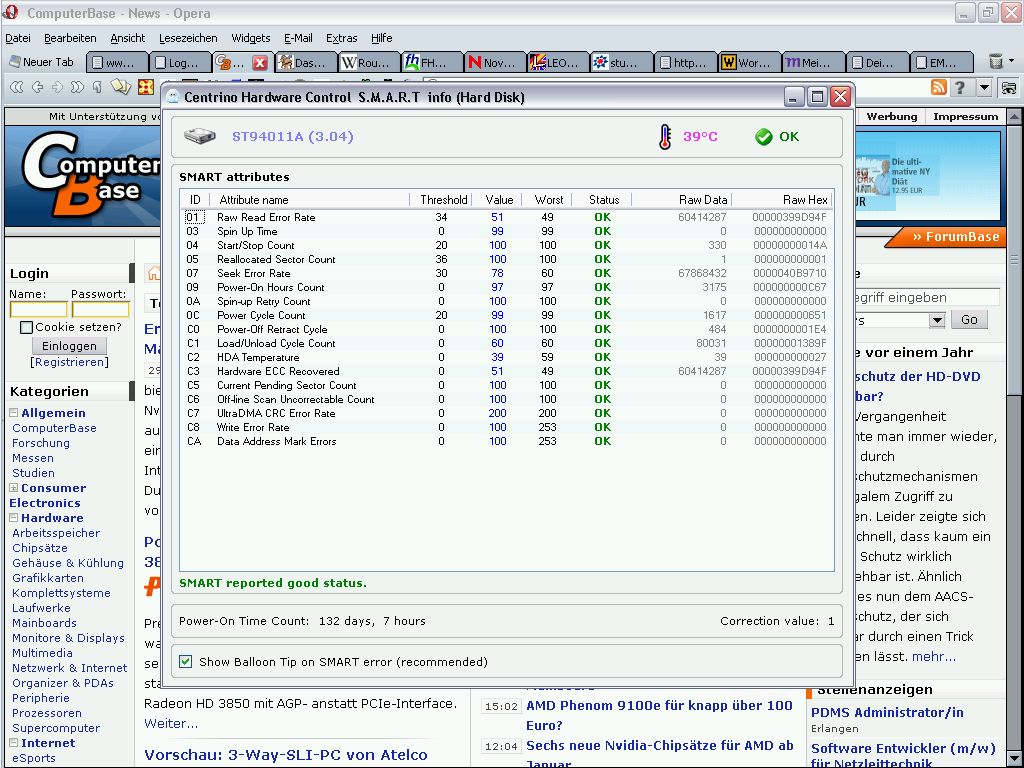The height and width of the screenshot is (768, 1024).
Task: Switch to the Das... tab
Action: coord(304,63)
